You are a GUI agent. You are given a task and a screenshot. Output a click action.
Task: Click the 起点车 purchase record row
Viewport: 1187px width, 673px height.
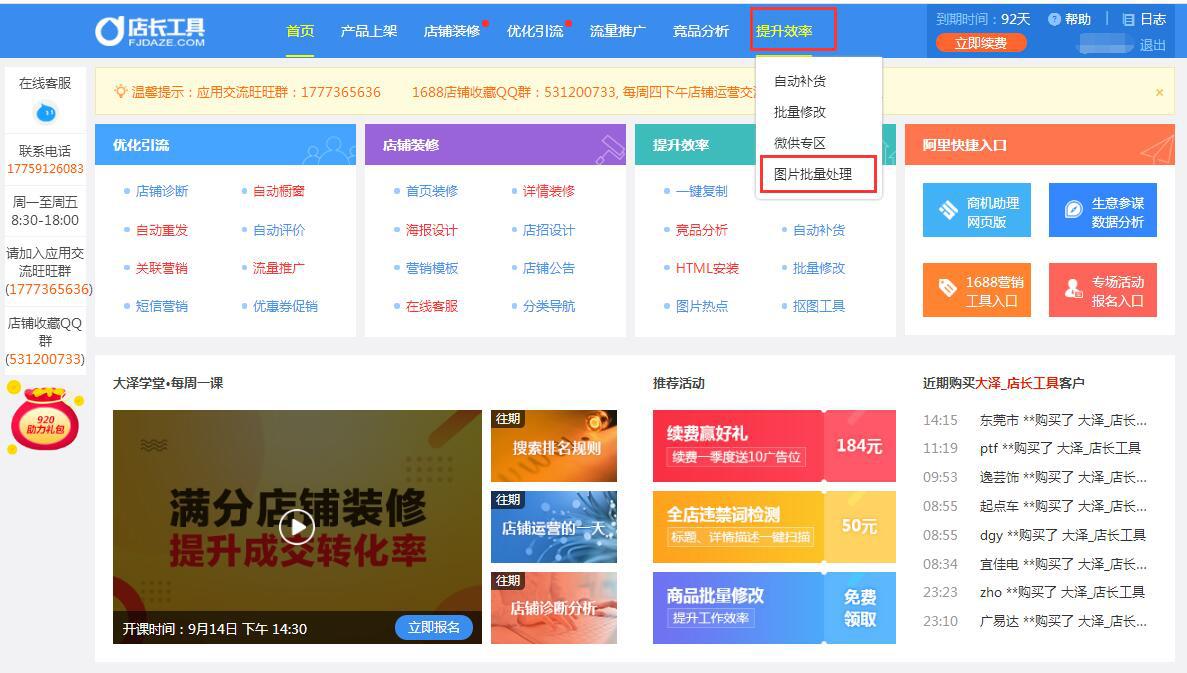coord(1035,506)
